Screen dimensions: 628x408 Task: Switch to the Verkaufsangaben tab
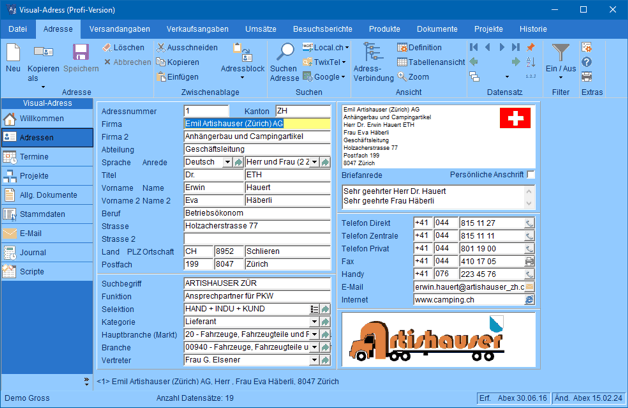click(x=197, y=29)
